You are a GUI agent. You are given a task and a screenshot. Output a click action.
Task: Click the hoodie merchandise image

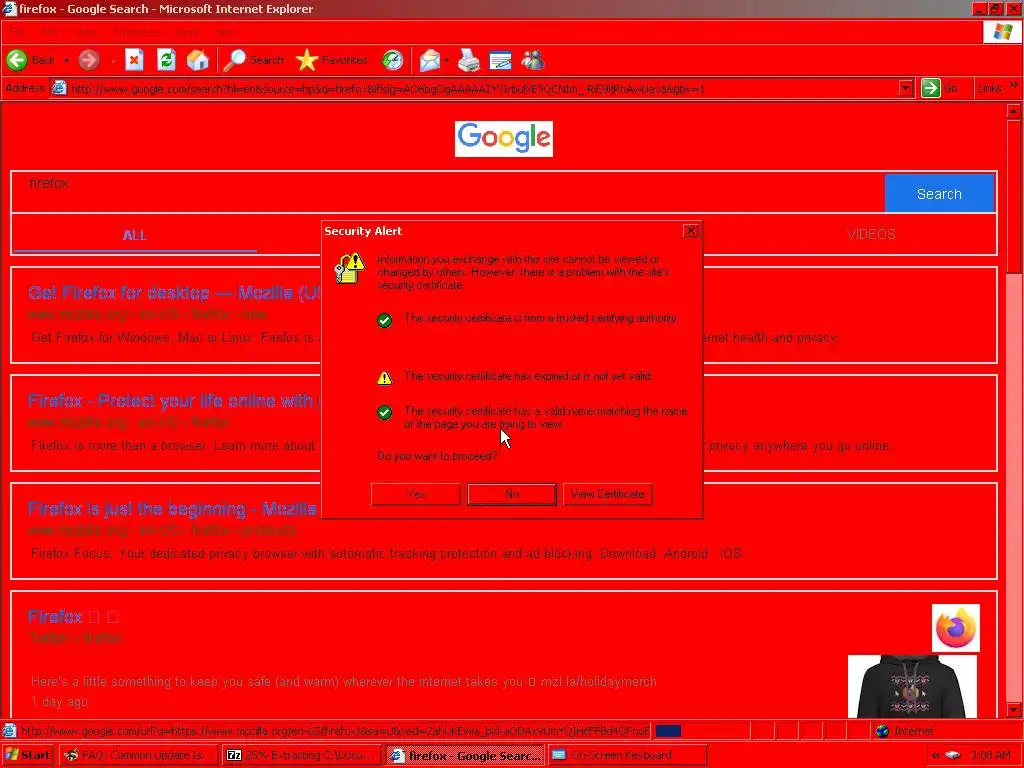(x=912, y=686)
